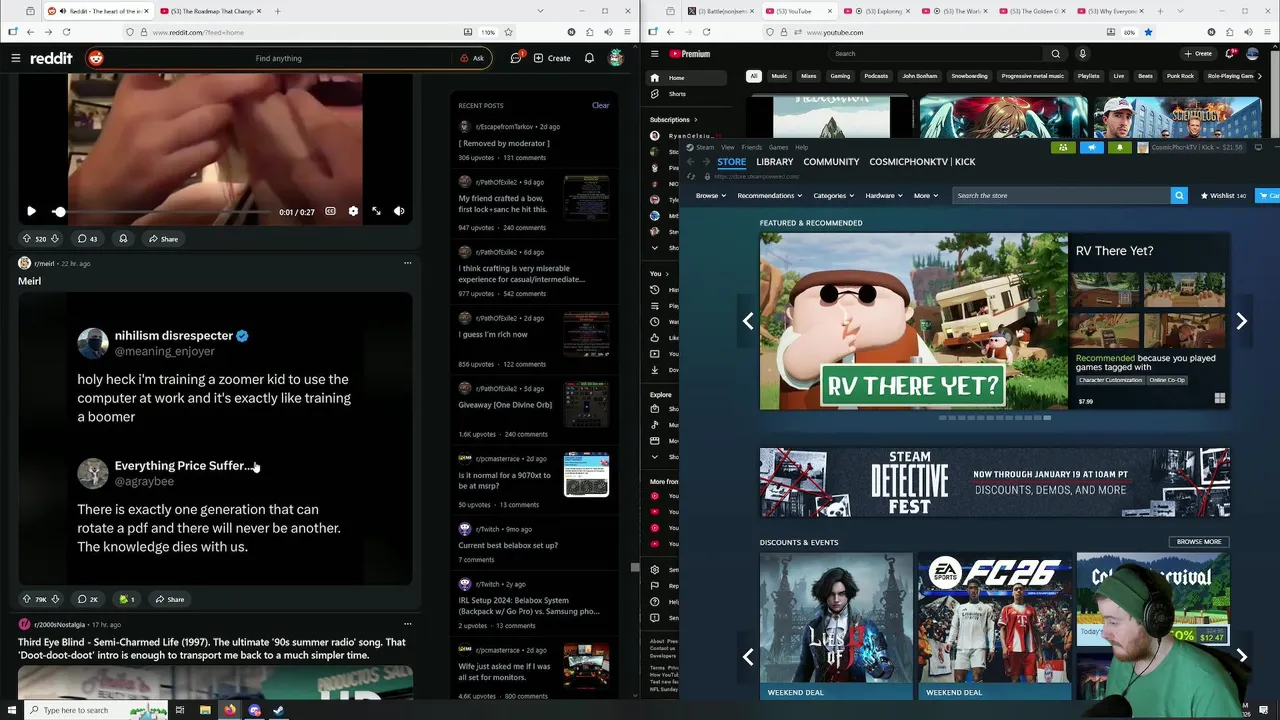Open the Steam LIBRARY tab
The width and height of the screenshot is (1280, 720).
tap(774, 162)
